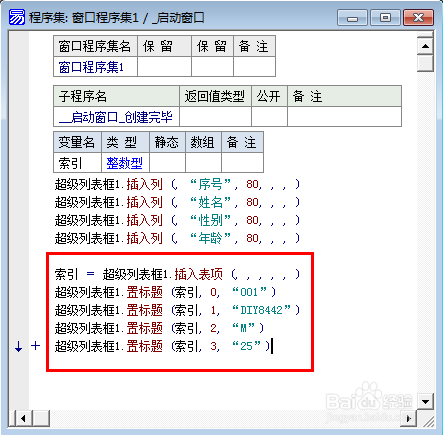This screenshot has width=443, height=435.
Task: Click the 备注 cell of subroutine row
Action: click(344, 117)
